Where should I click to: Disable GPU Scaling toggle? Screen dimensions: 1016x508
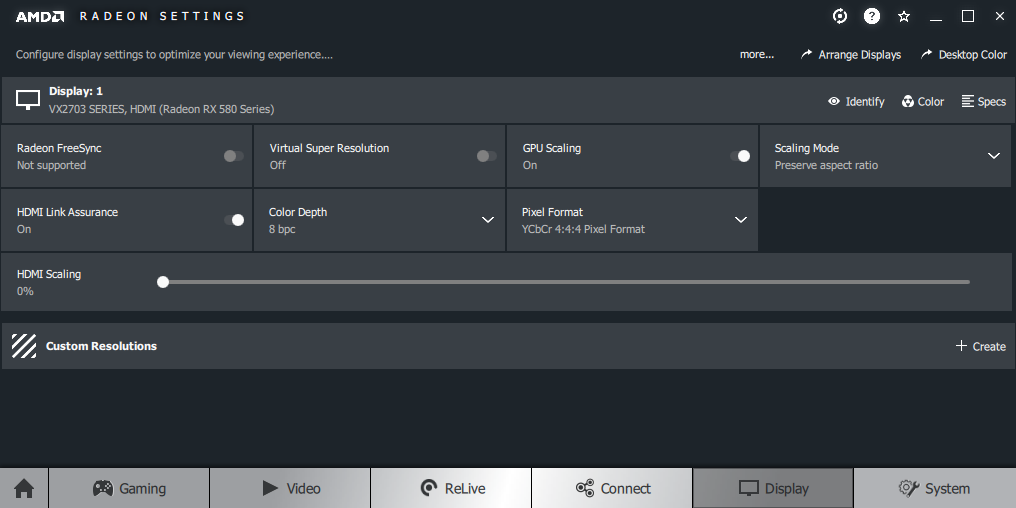pos(740,156)
